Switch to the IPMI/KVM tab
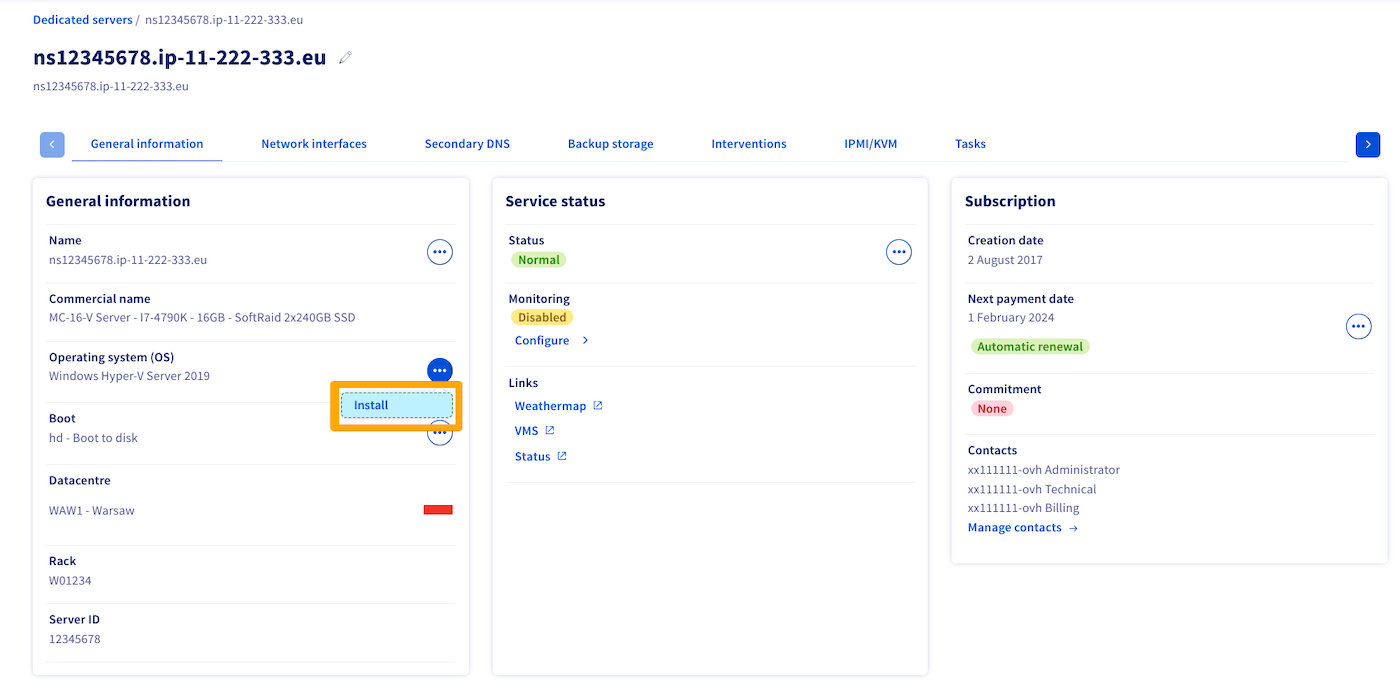This screenshot has height=683, width=1400. pyautogui.click(x=870, y=144)
